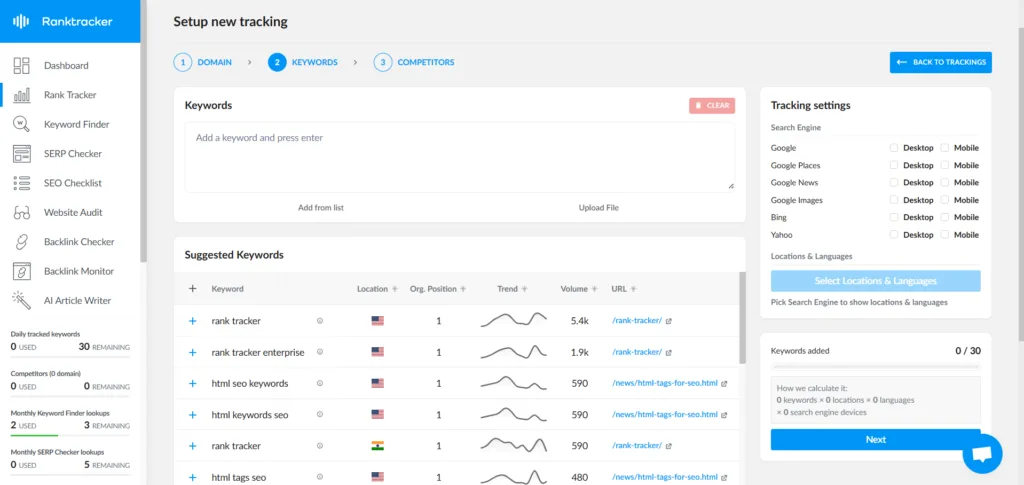Tick Google Images Desktop checkbox
This screenshot has width=1024, height=485.
(x=894, y=200)
